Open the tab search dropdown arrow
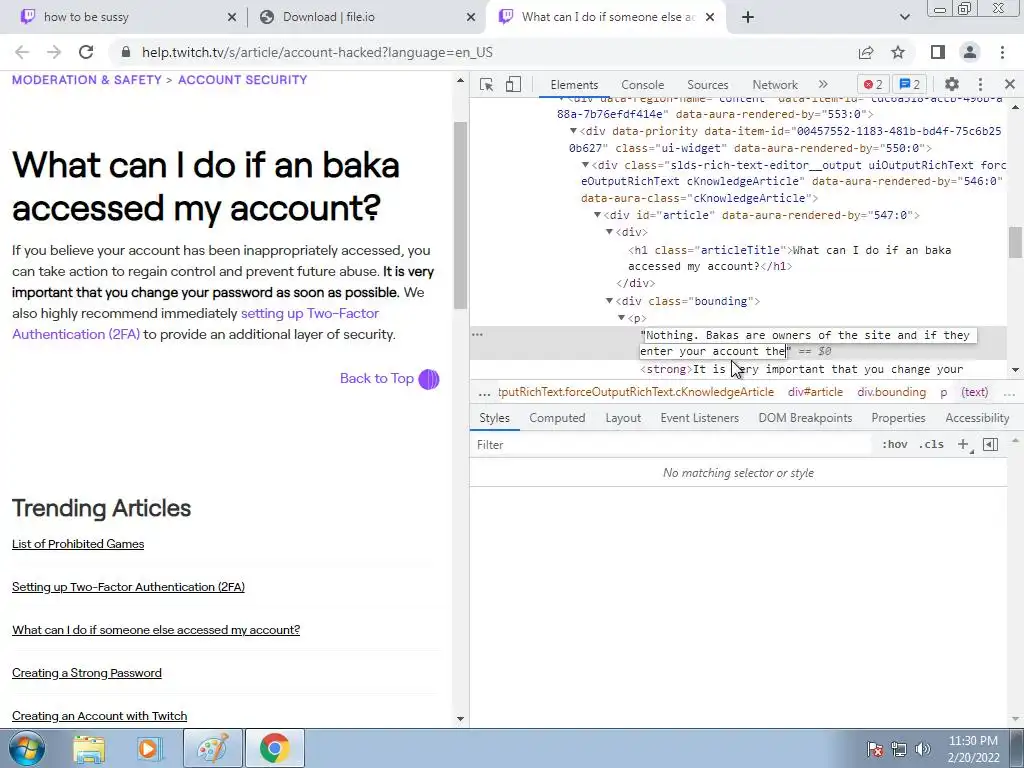This screenshot has height=768, width=1024. pyautogui.click(x=904, y=17)
